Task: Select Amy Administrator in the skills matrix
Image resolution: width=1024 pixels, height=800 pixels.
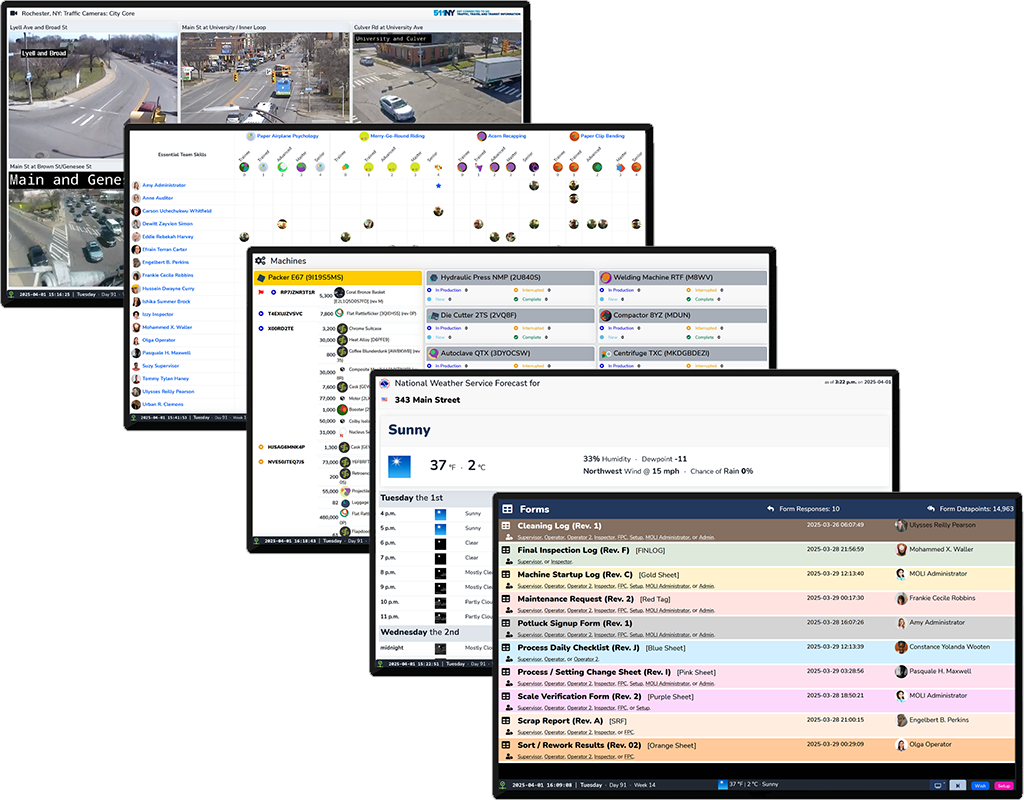Action: (x=164, y=185)
